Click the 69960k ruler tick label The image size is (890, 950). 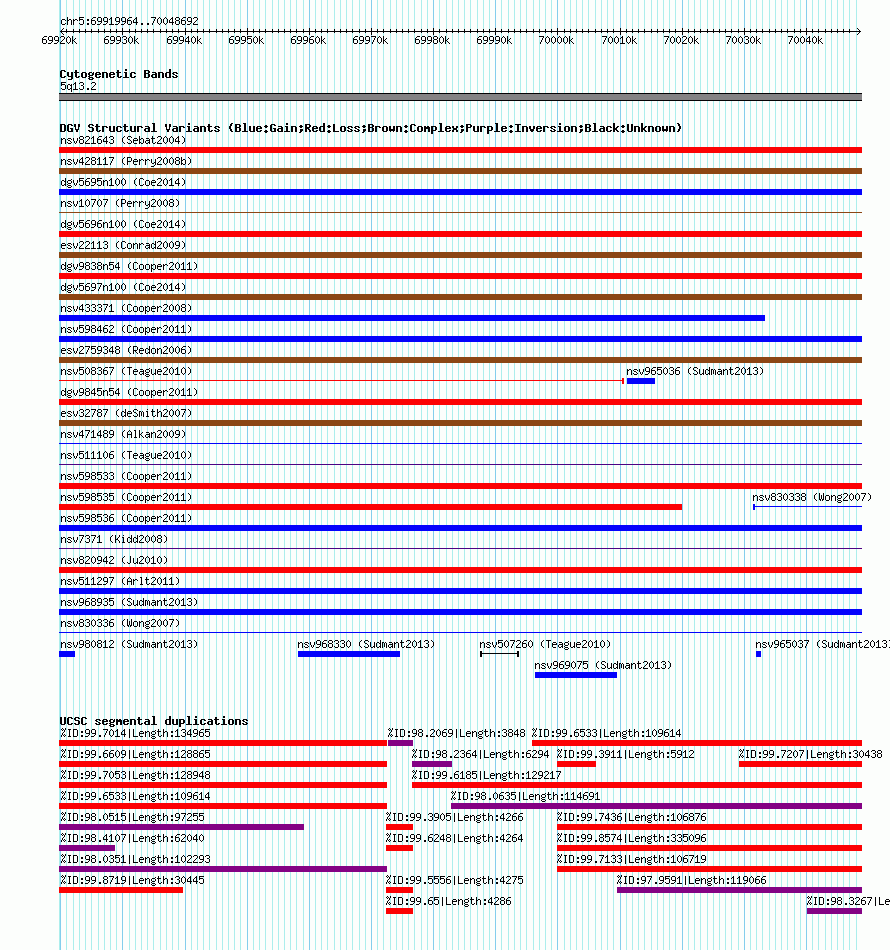pos(308,41)
